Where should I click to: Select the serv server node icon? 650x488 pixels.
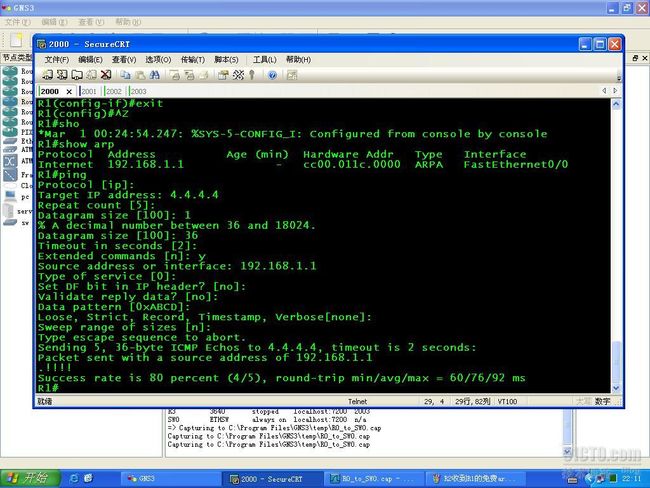[x=8, y=211]
